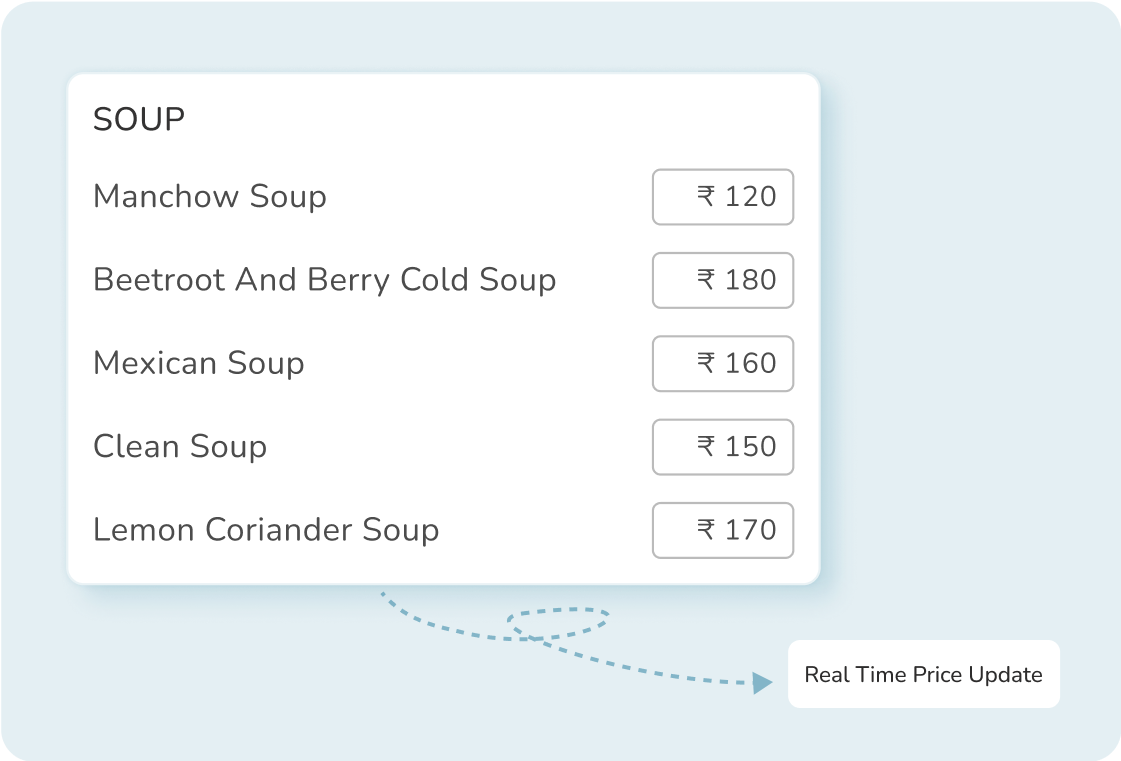The height and width of the screenshot is (761, 1121).
Task: Click the rupee symbol beside 160
Action: pyautogui.click(x=706, y=363)
